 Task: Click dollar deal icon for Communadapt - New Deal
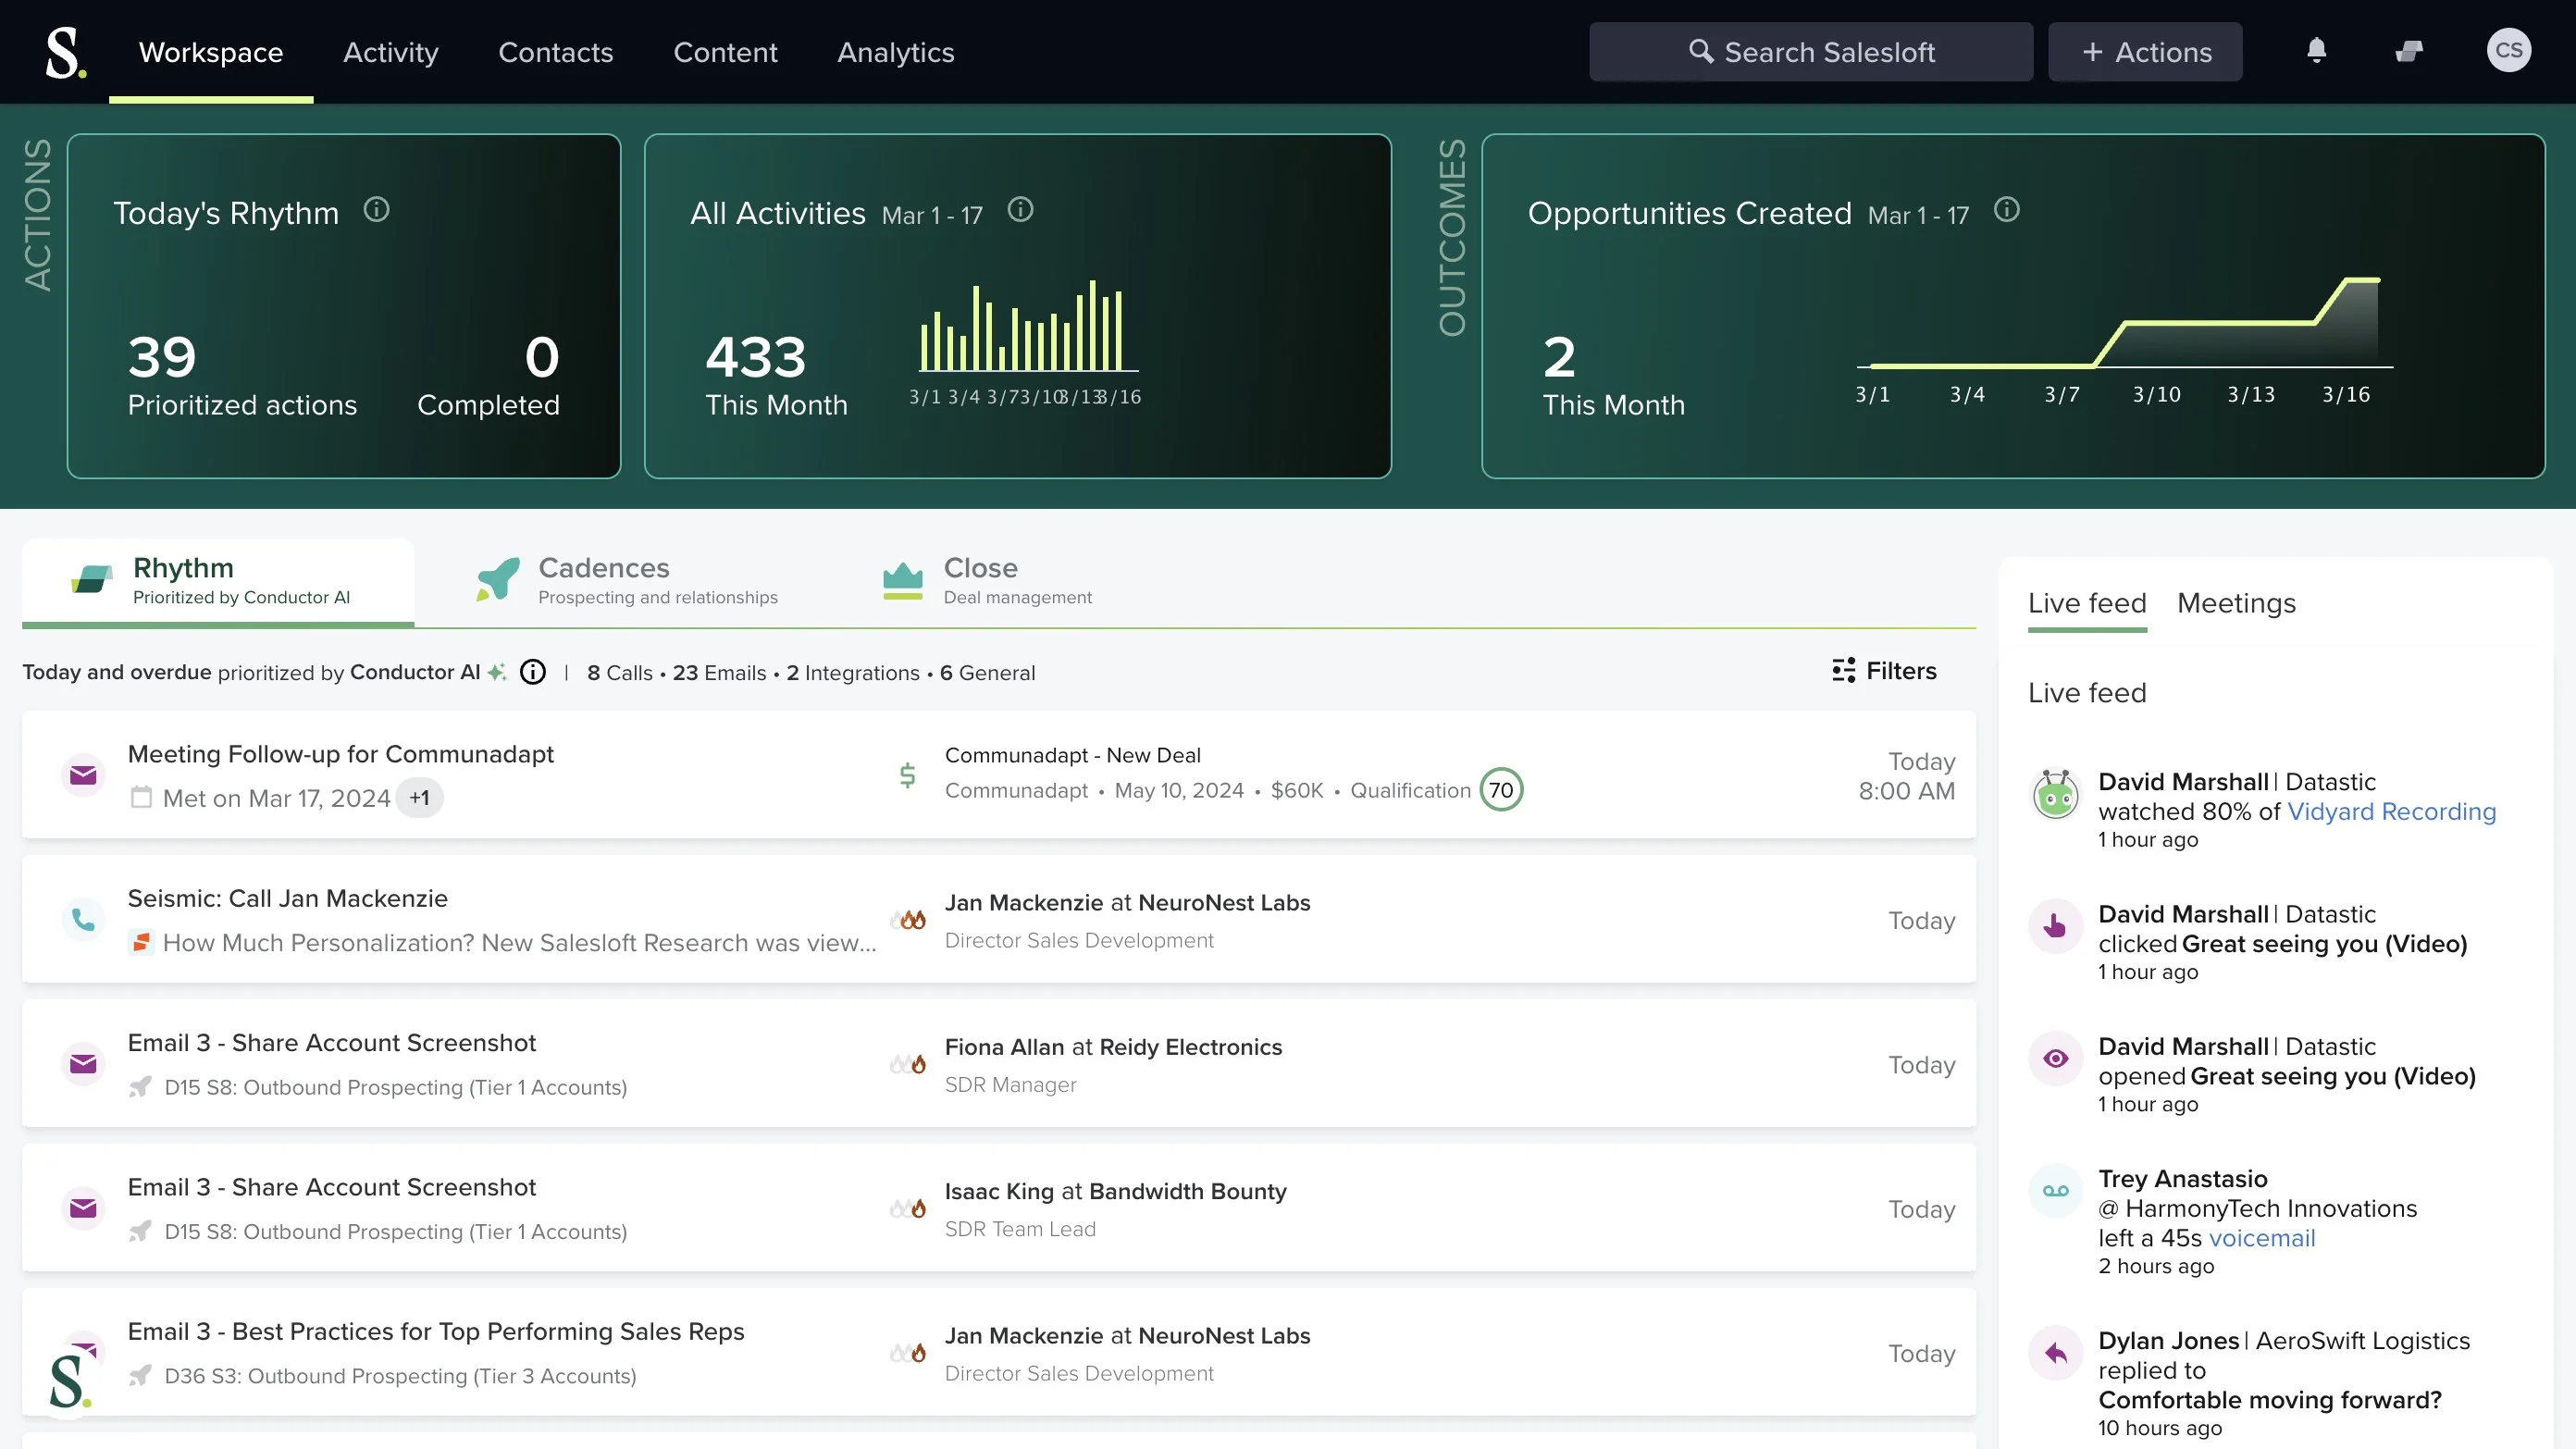click(907, 775)
